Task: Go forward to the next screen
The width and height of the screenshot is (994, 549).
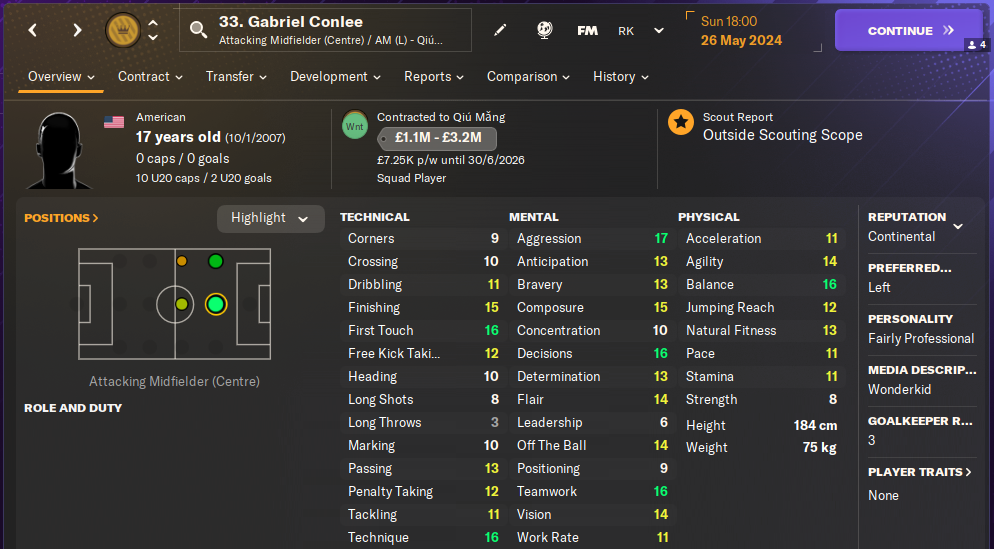Action: [77, 30]
